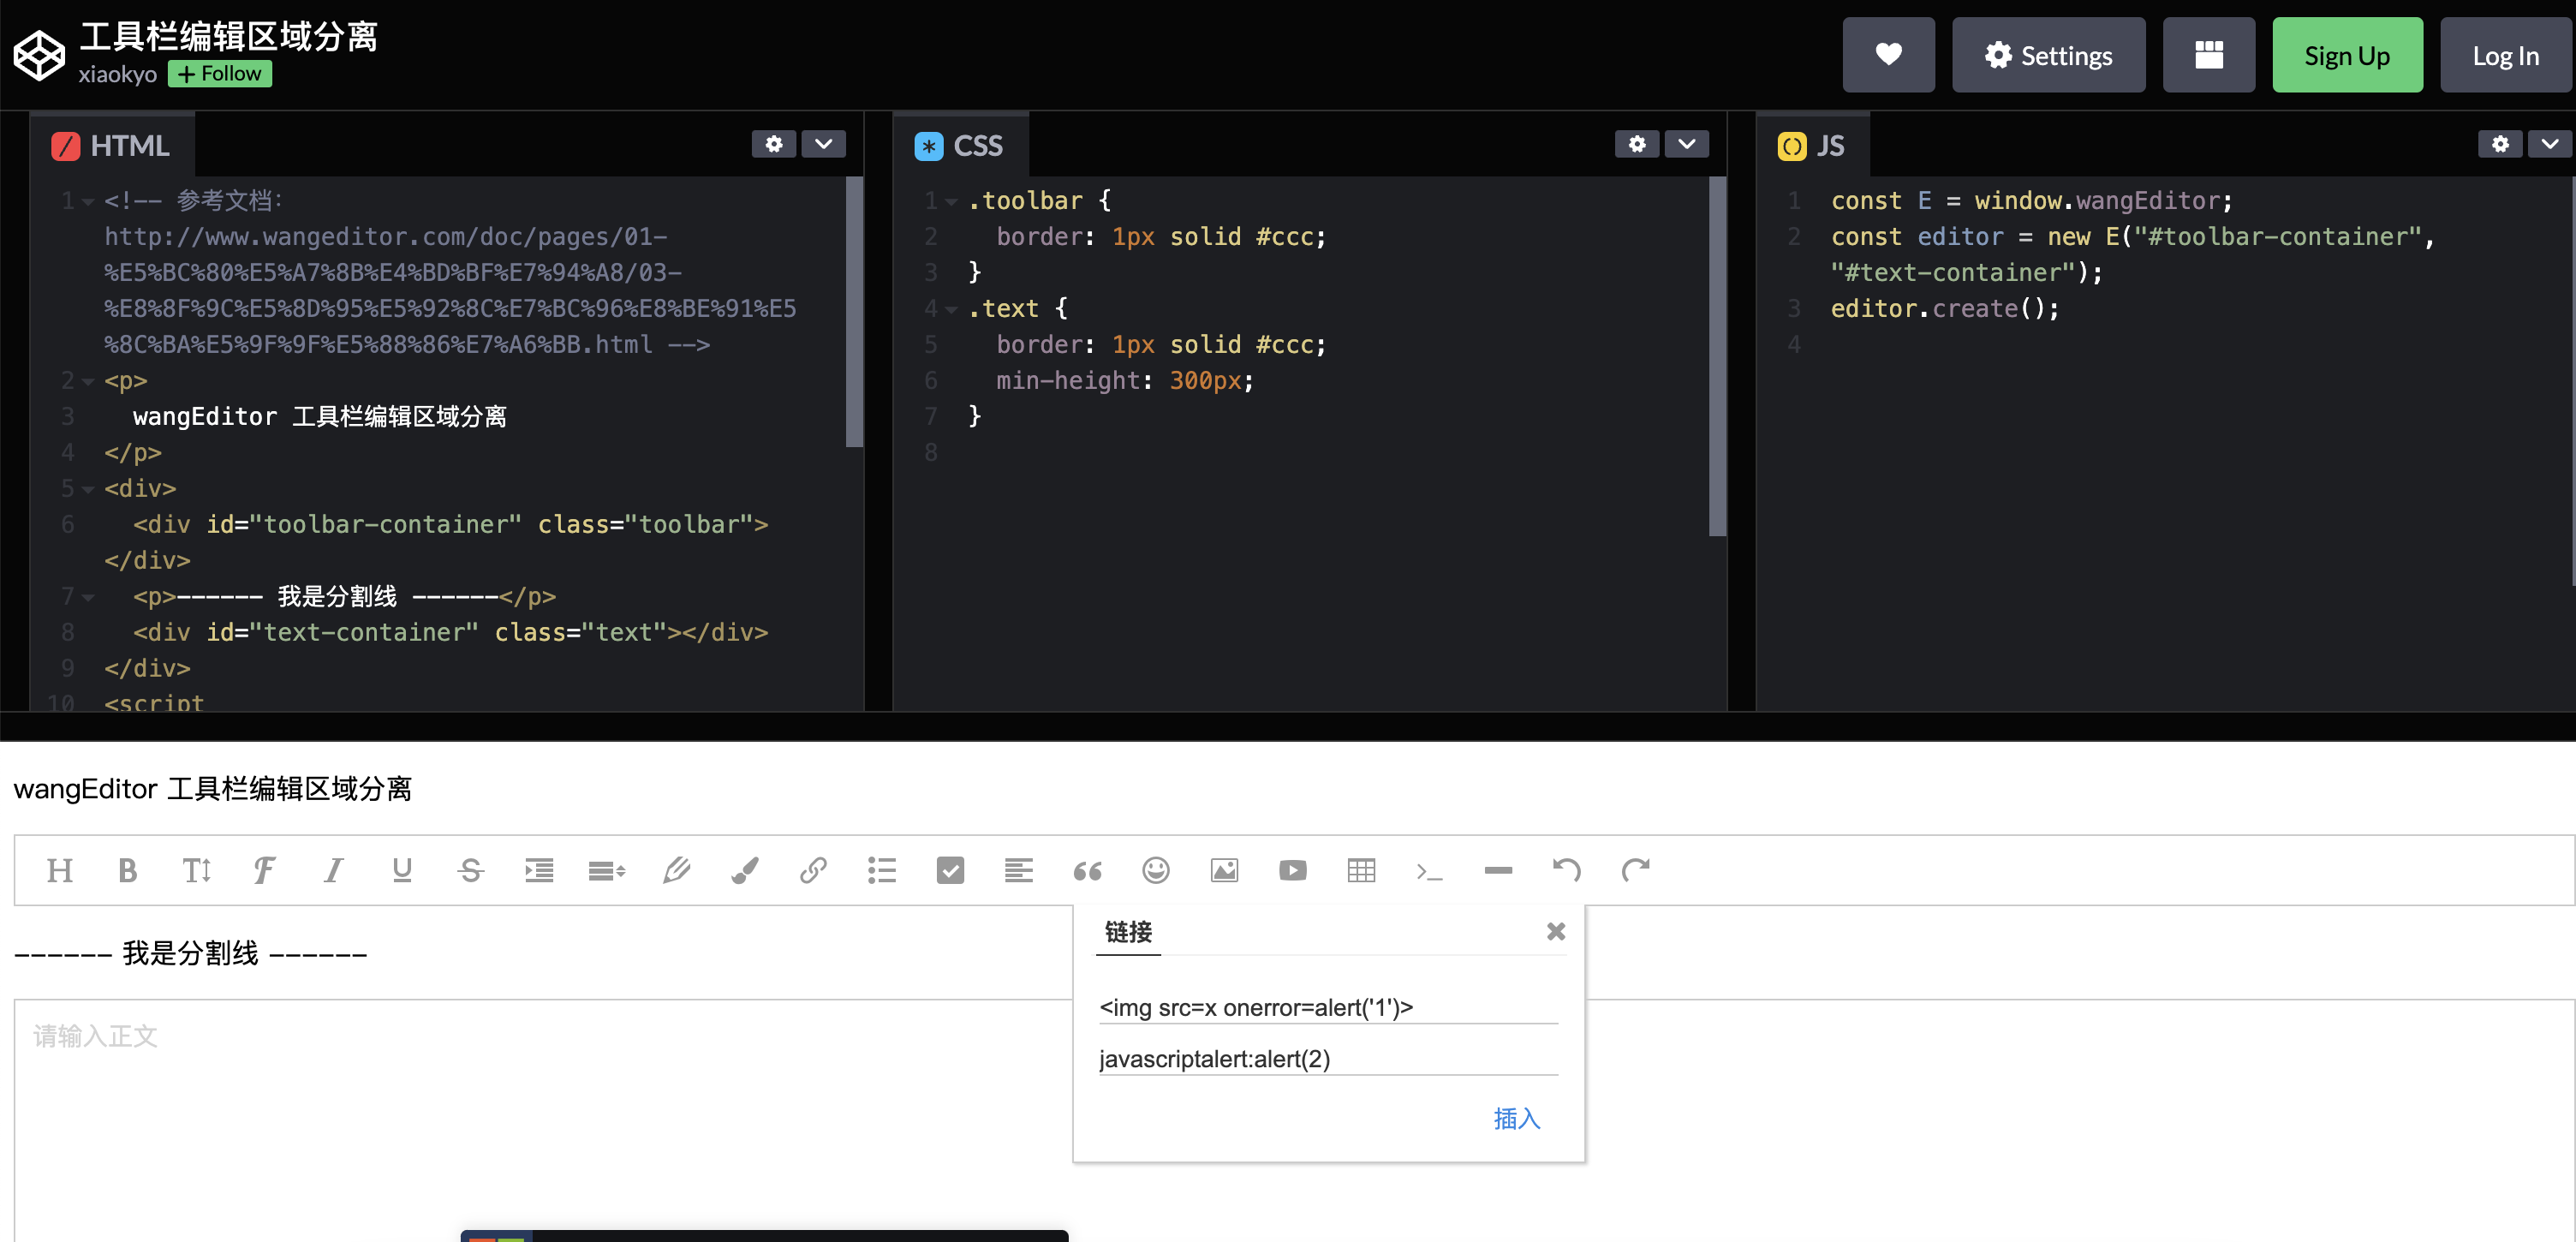Collapse the .toolbar CSS rule fold arrow
Viewport: 2576px width, 1242px height.
pyautogui.click(x=951, y=202)
